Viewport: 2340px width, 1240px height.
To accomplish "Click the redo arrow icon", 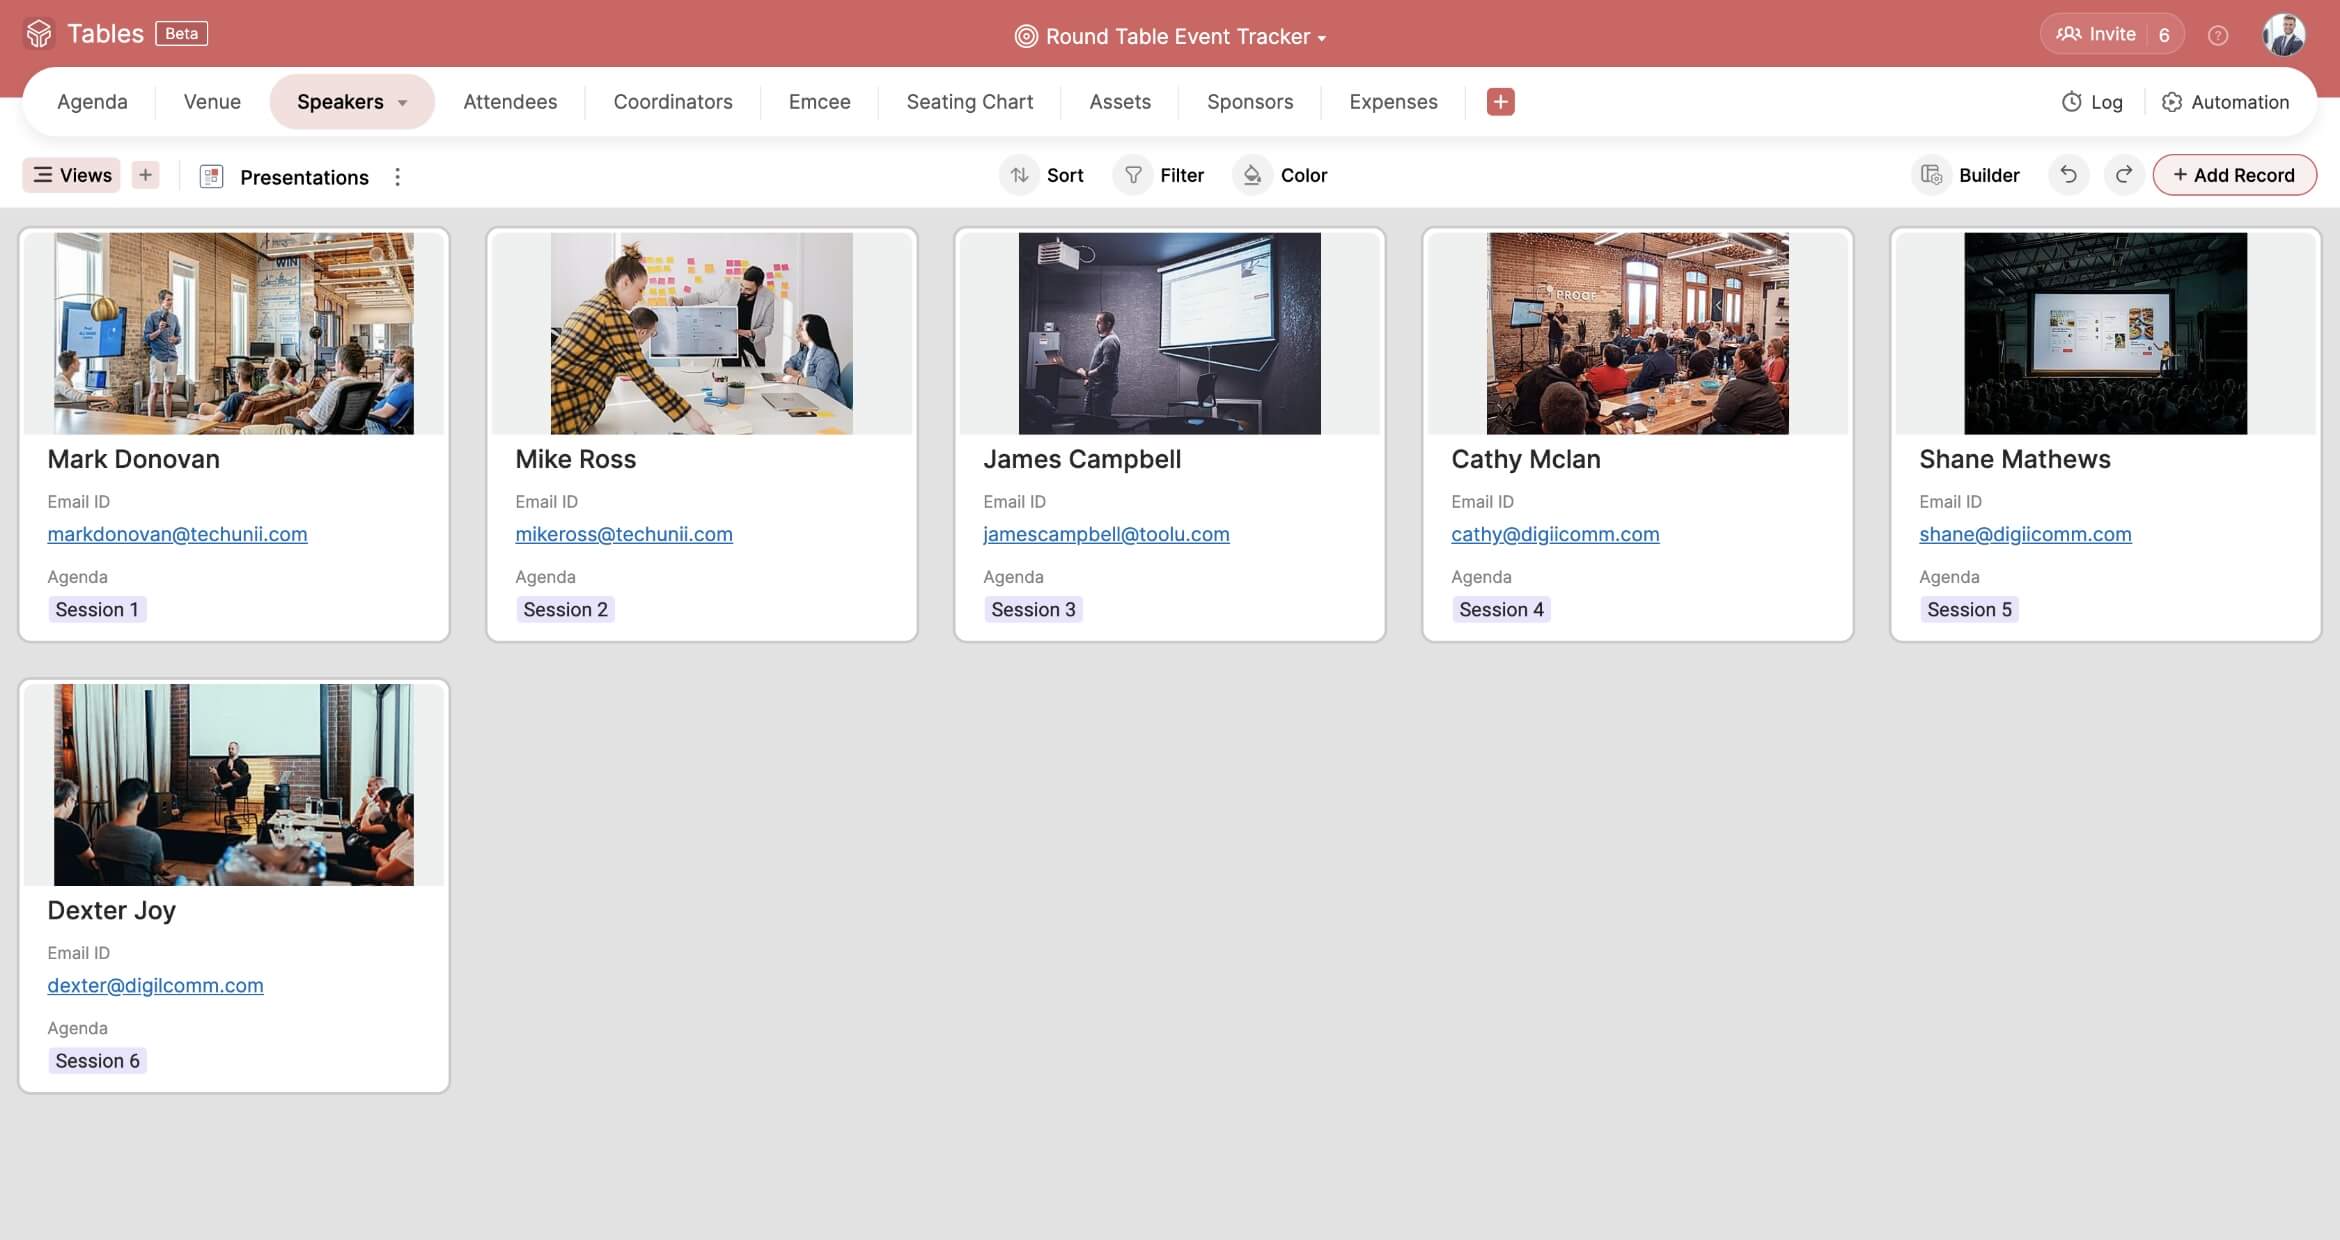I will tap(2123, 175).
